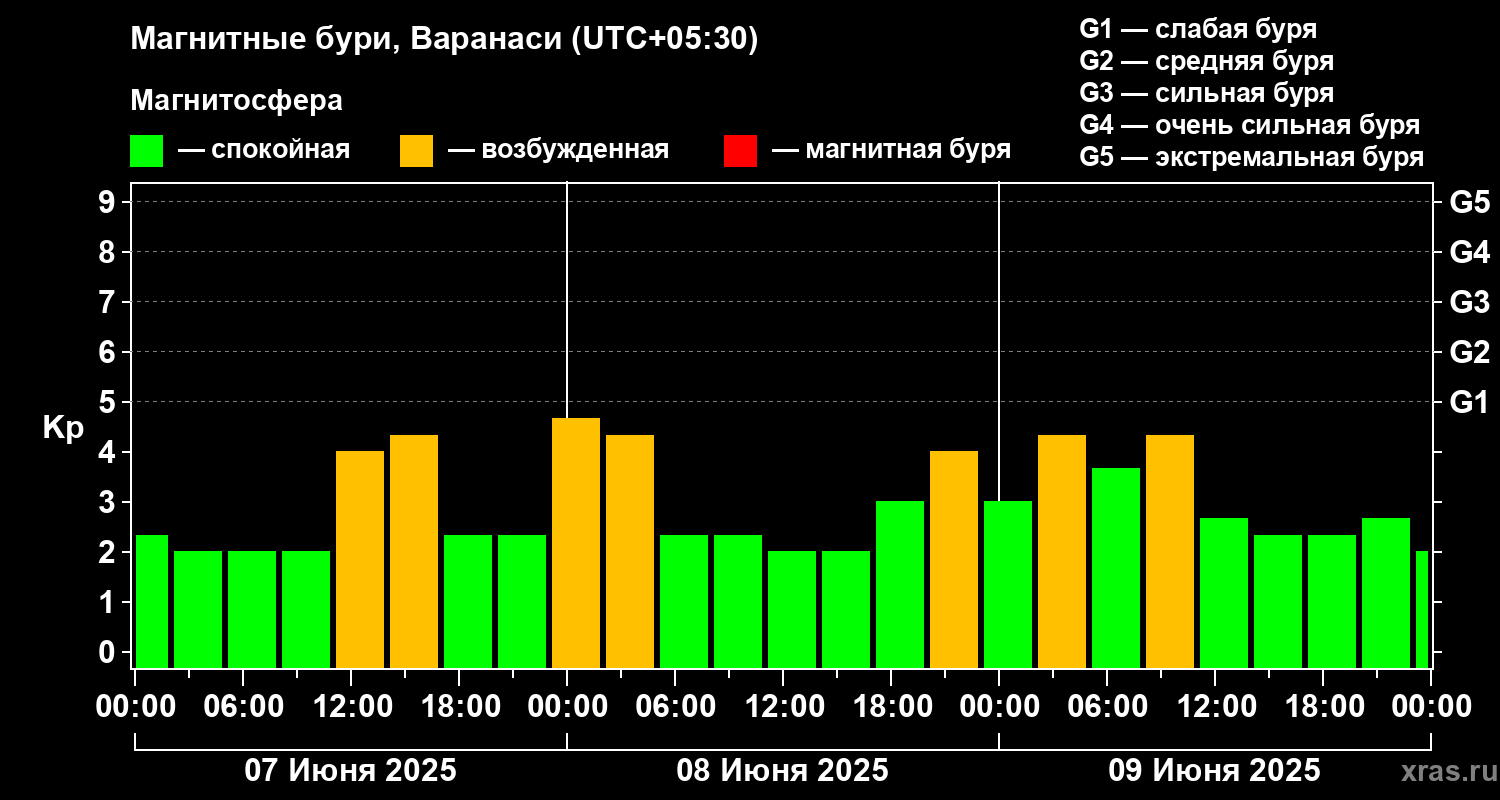
Task: Click the Kp value 7 on left axis
Action: pos(109,302)
